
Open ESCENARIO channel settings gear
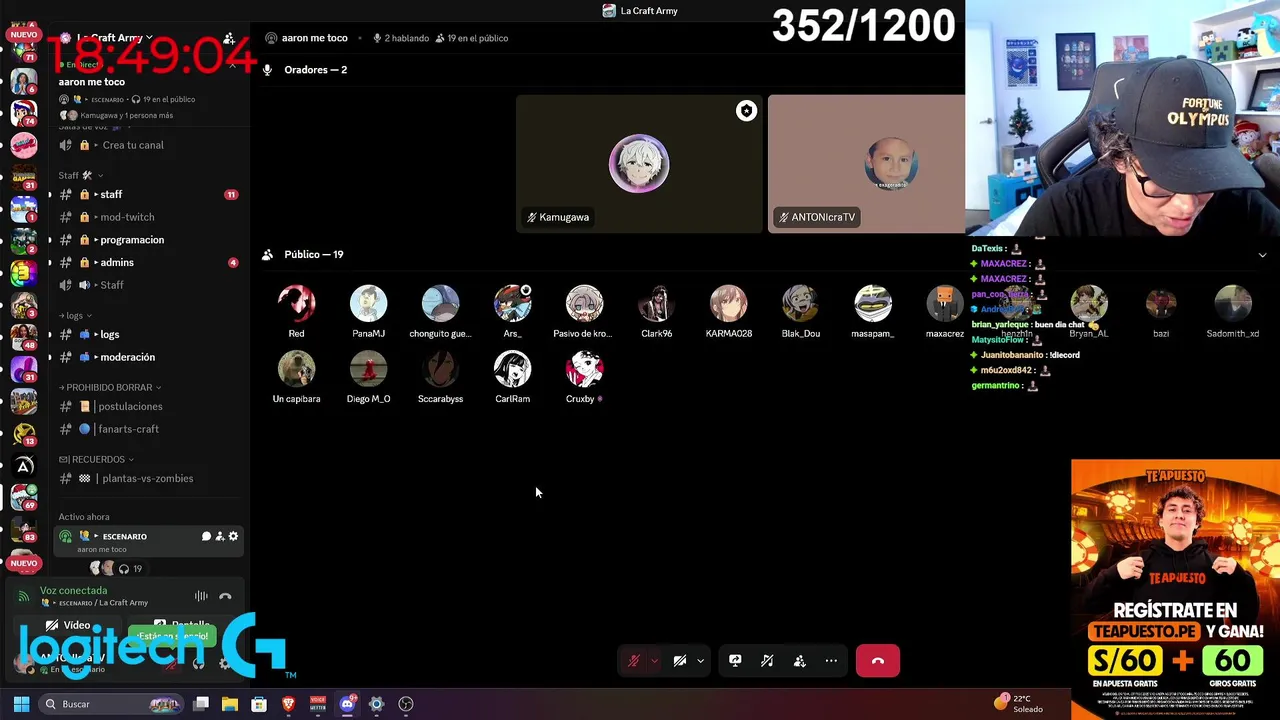(x=233, y=536)
